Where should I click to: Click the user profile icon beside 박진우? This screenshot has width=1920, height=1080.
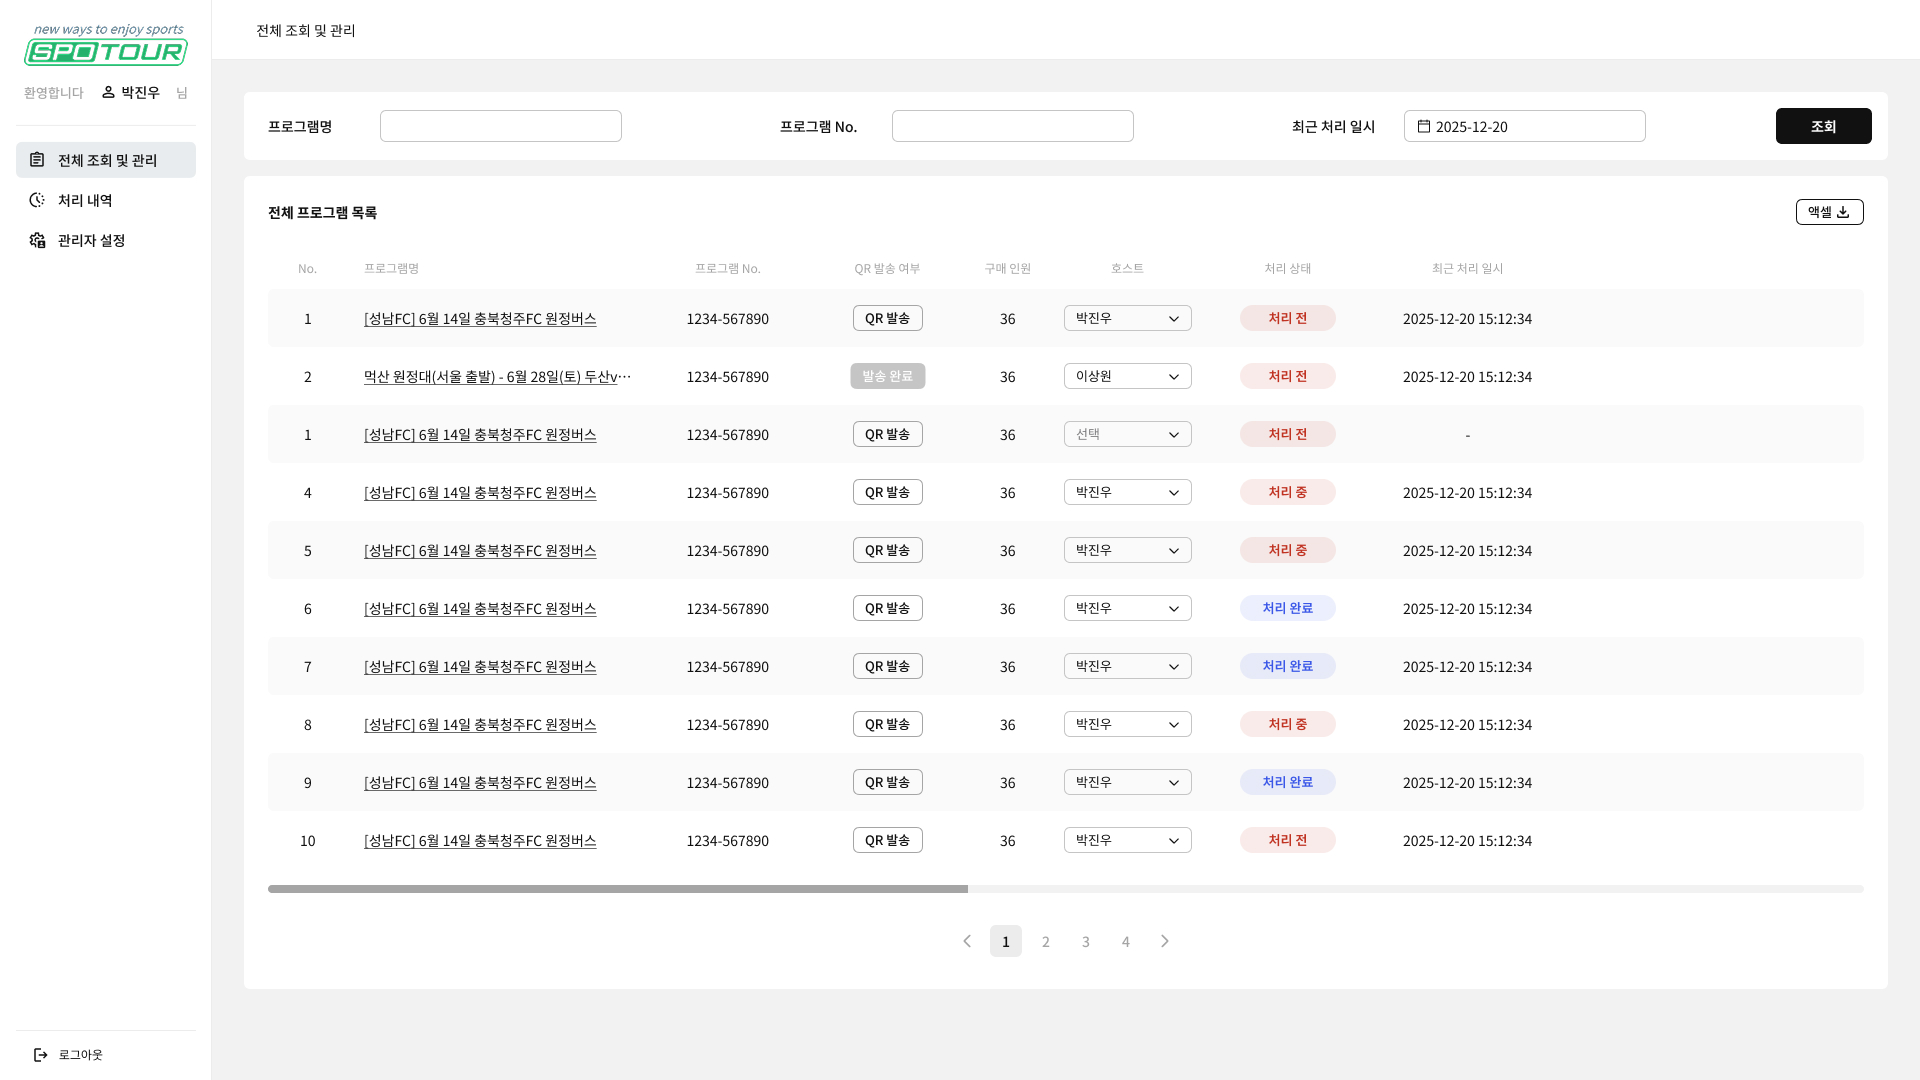point(108,92)
